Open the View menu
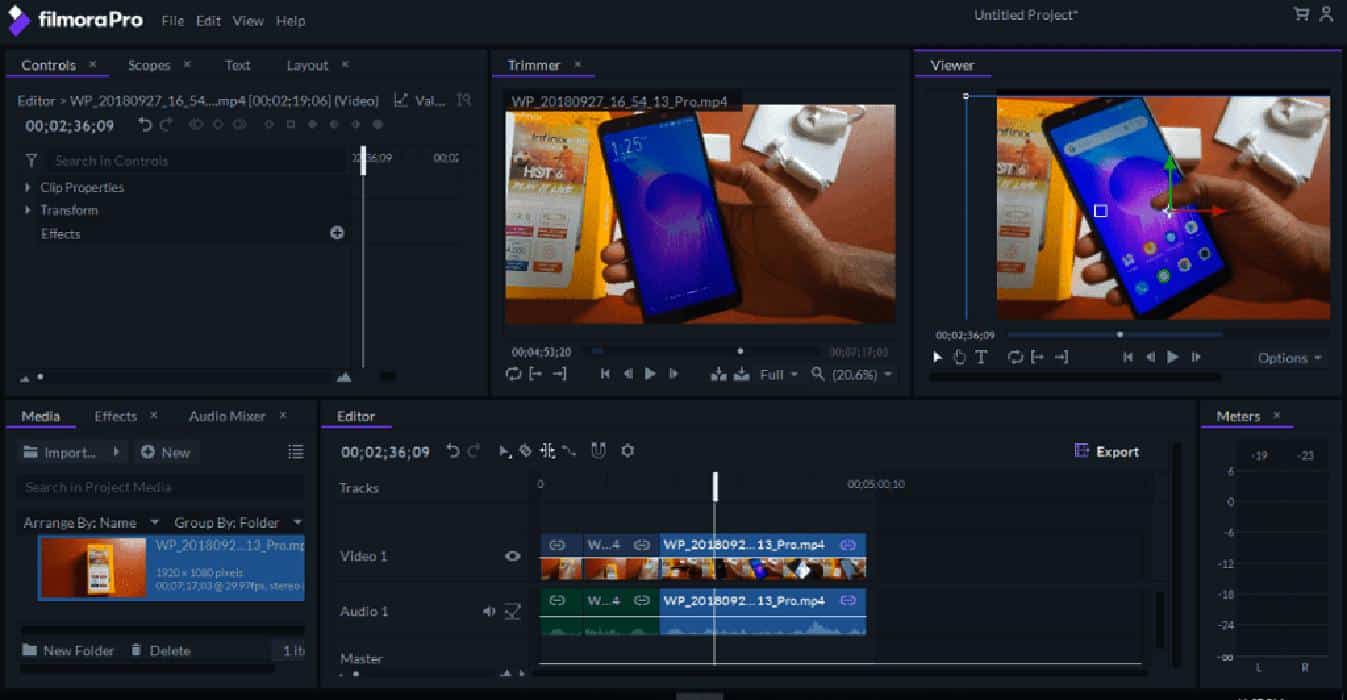1347x700 pixels. coord(248,20)
